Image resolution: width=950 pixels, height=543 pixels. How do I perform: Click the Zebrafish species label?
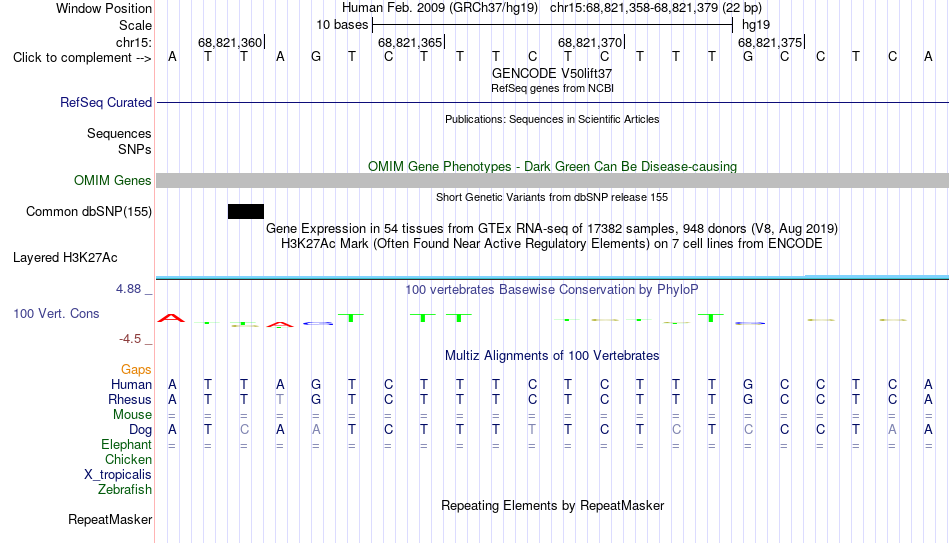coord(125,490)
